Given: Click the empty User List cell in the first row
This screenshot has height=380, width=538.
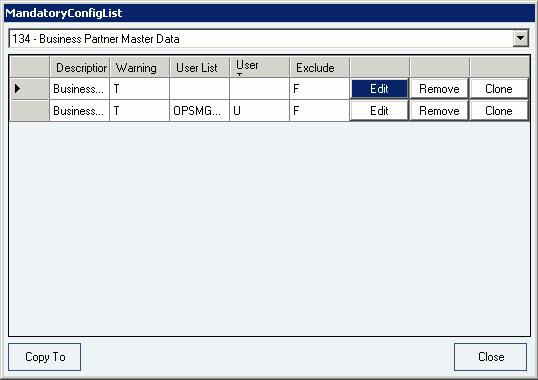Looking at the screenshot, I should tap(199, 89).
